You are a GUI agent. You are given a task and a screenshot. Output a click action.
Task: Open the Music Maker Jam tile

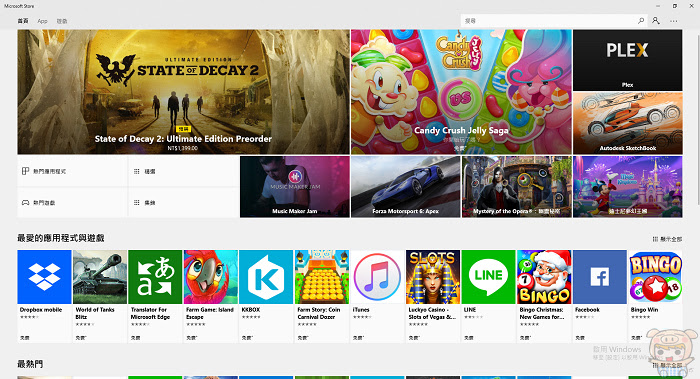pos(295,187)
